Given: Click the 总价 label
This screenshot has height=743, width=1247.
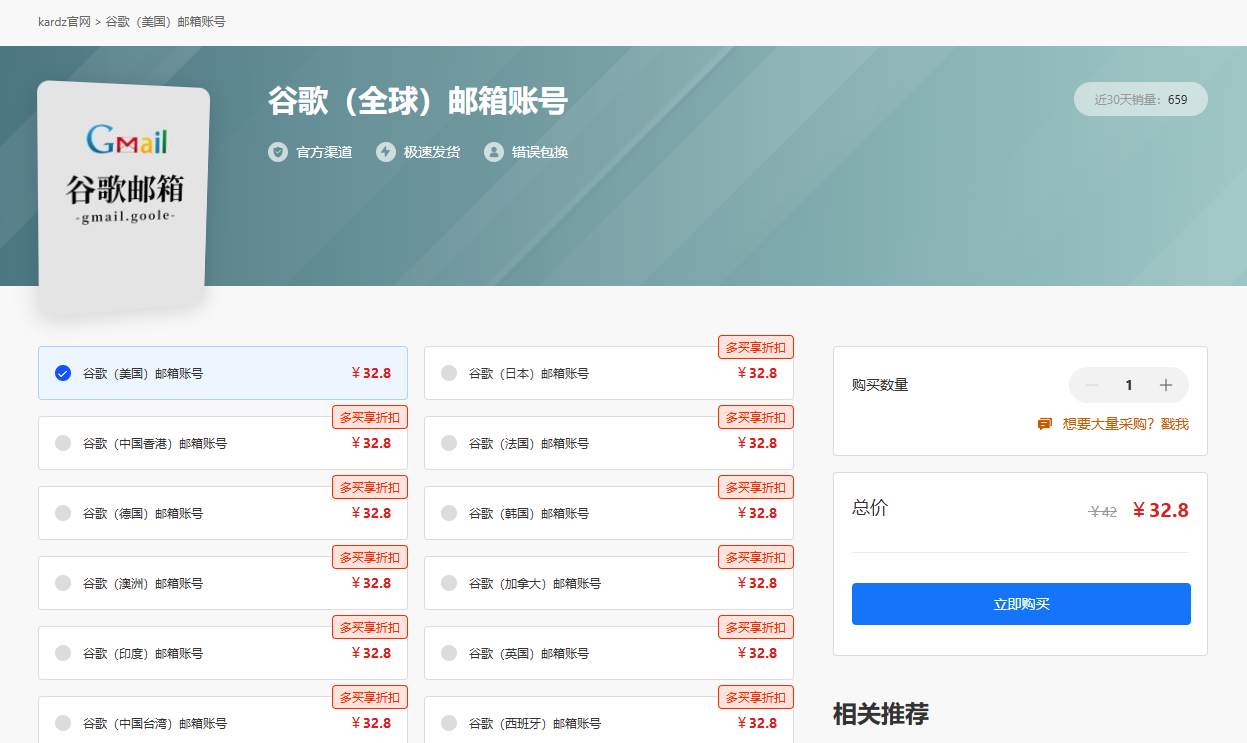Looking at the screenshot, I should (x=870, y=508).
